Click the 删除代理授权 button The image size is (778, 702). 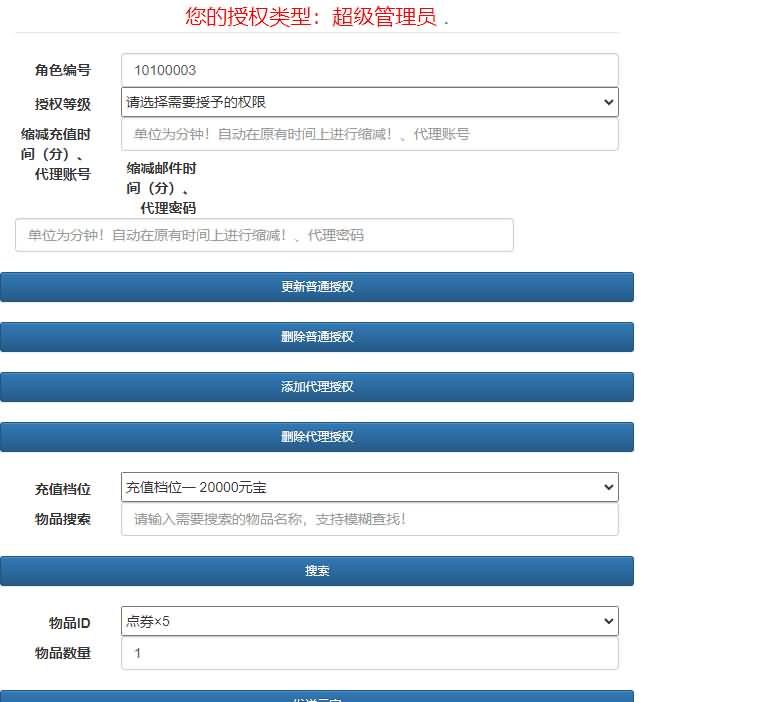click(x=317, y=437)
